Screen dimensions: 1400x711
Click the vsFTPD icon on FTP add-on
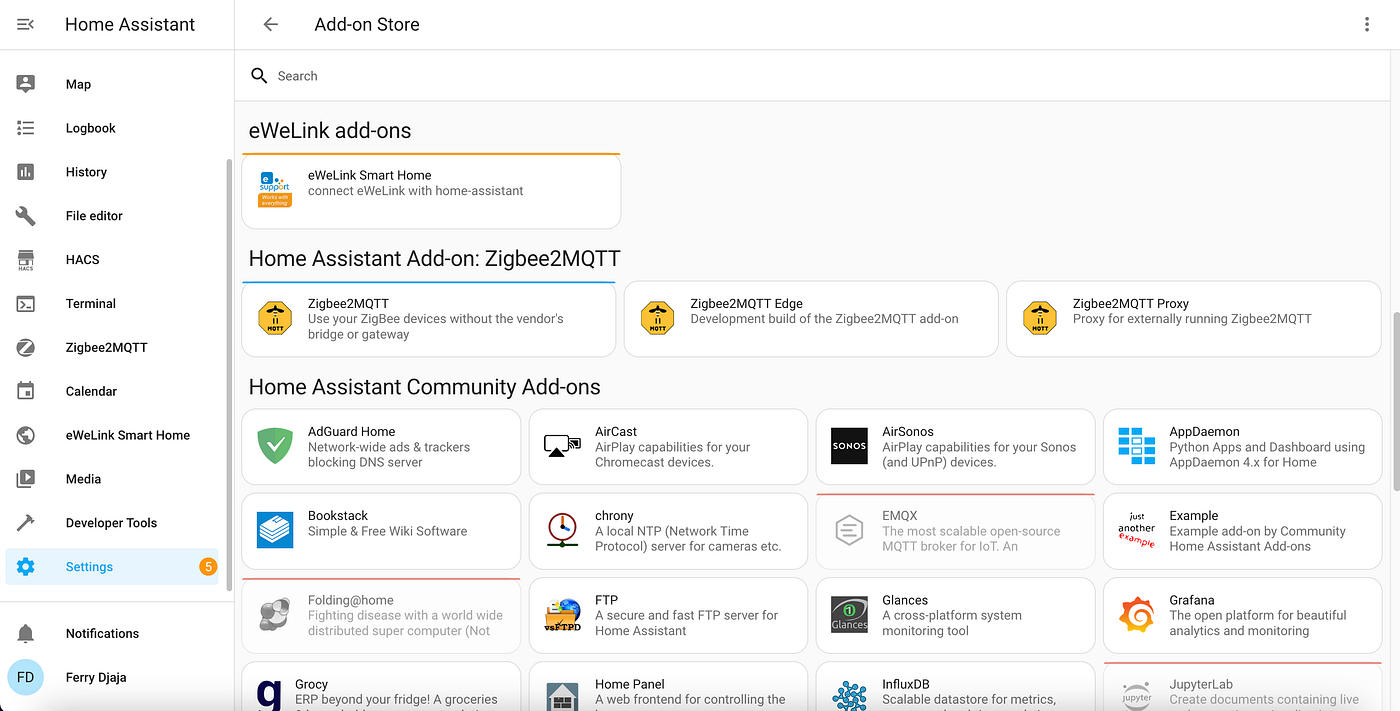[x=562, y=614]
